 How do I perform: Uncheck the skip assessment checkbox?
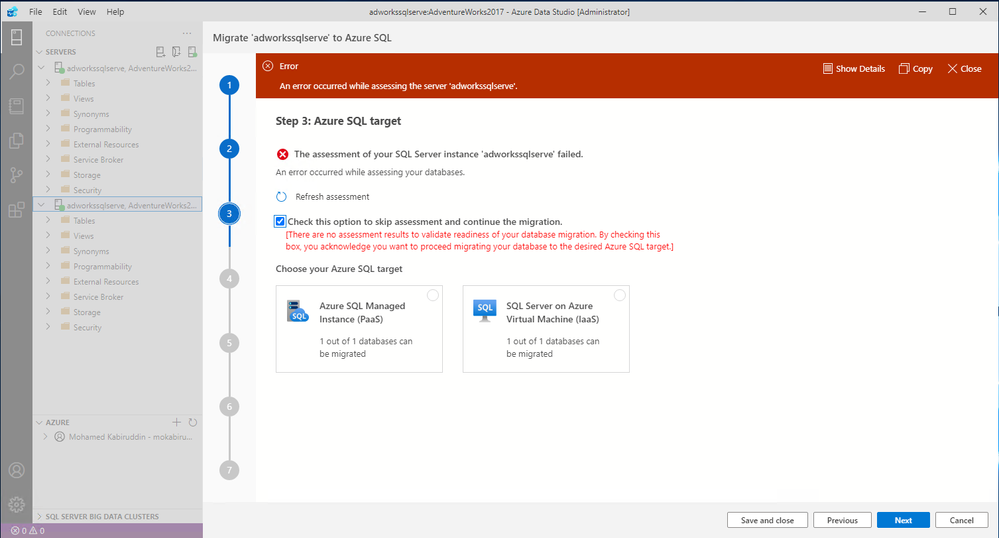coord(280,221)
